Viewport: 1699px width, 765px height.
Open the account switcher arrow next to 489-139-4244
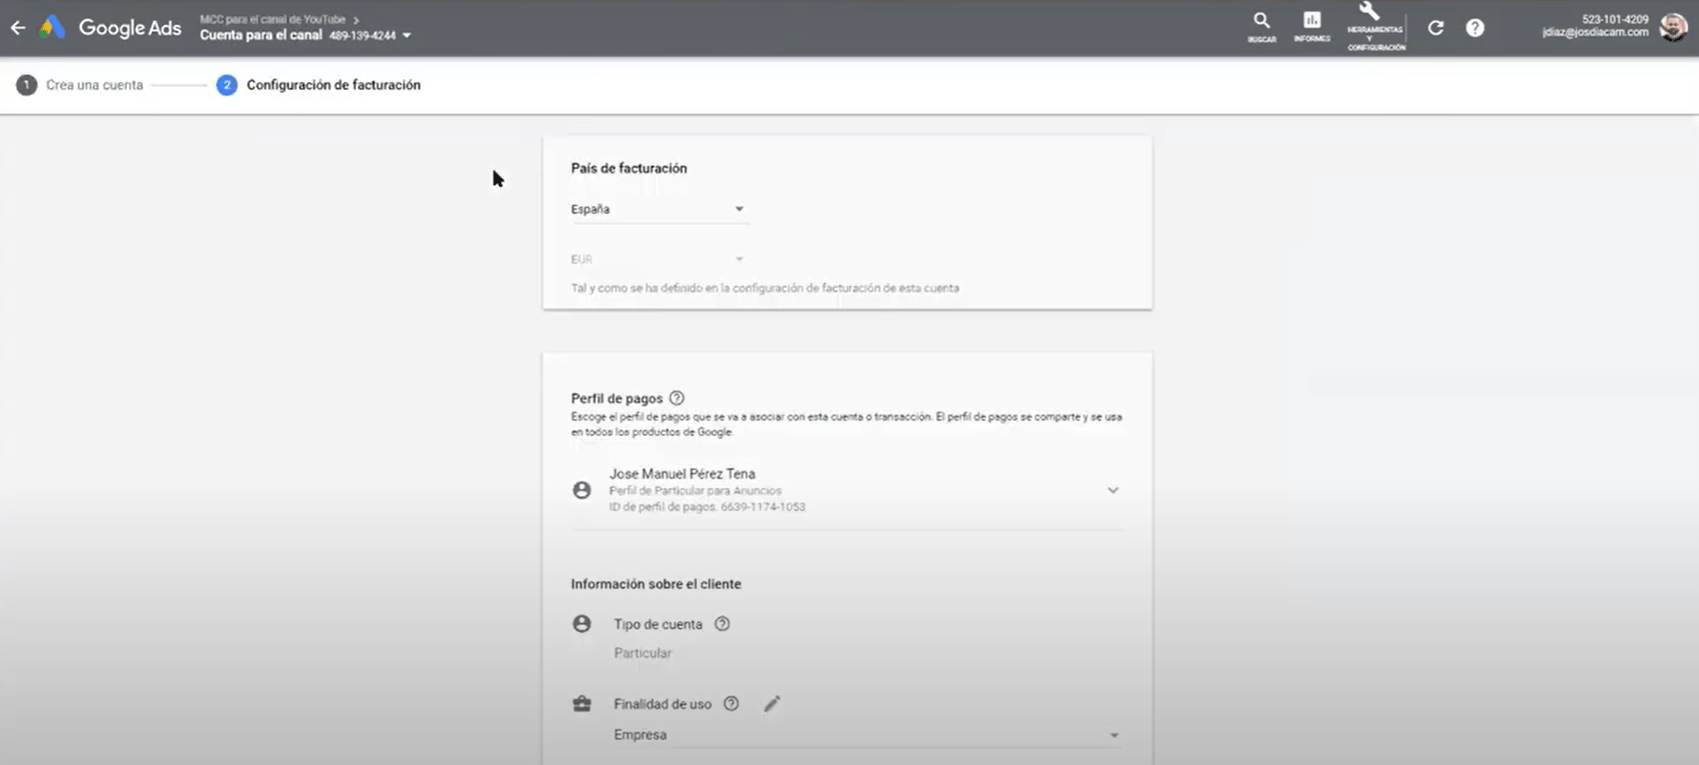coord(407,36)
